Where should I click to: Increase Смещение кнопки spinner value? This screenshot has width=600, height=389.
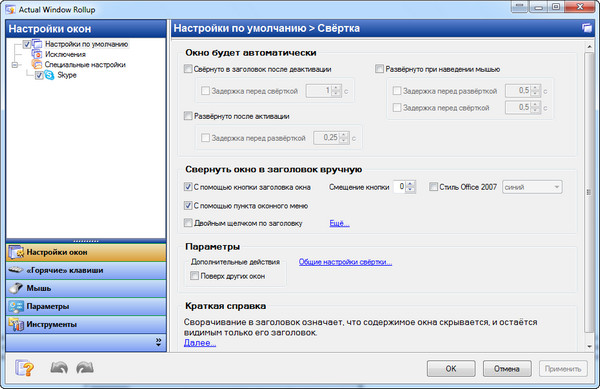[410, 184]
